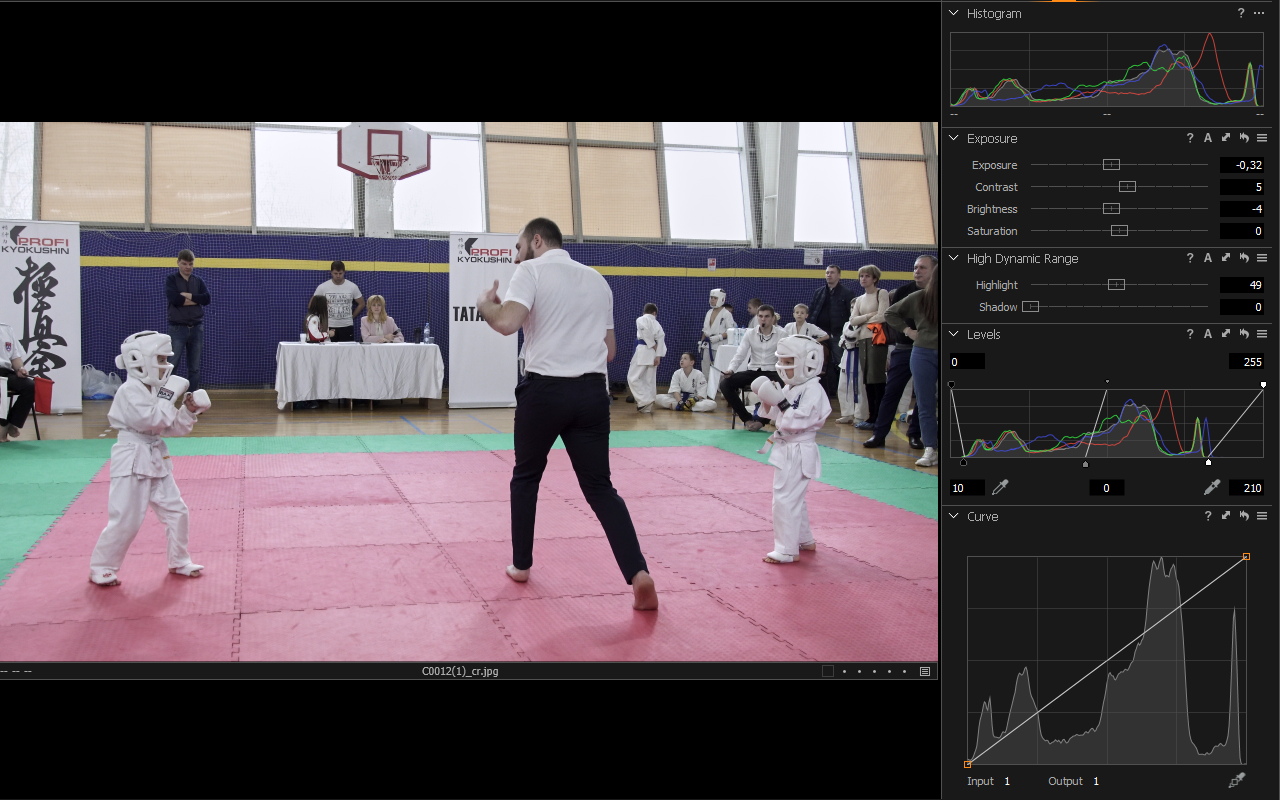Open Exposure panel presets menu

[x=1262, y=138]
